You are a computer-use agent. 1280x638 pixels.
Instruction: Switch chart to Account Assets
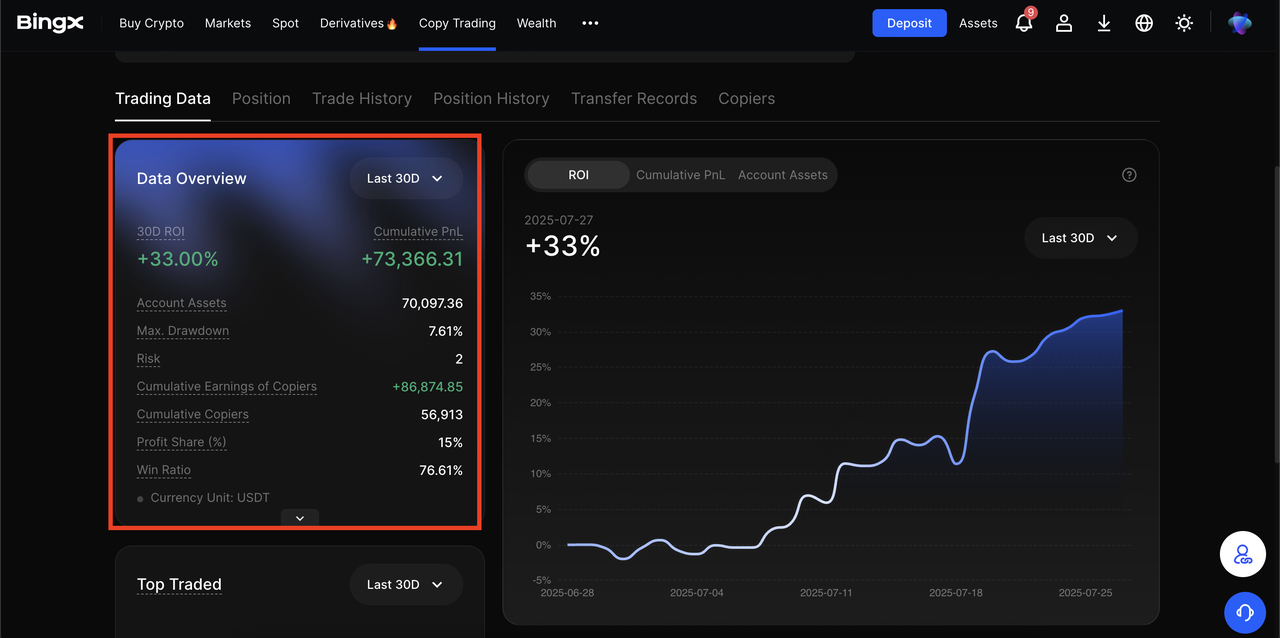tap(782, 175)
